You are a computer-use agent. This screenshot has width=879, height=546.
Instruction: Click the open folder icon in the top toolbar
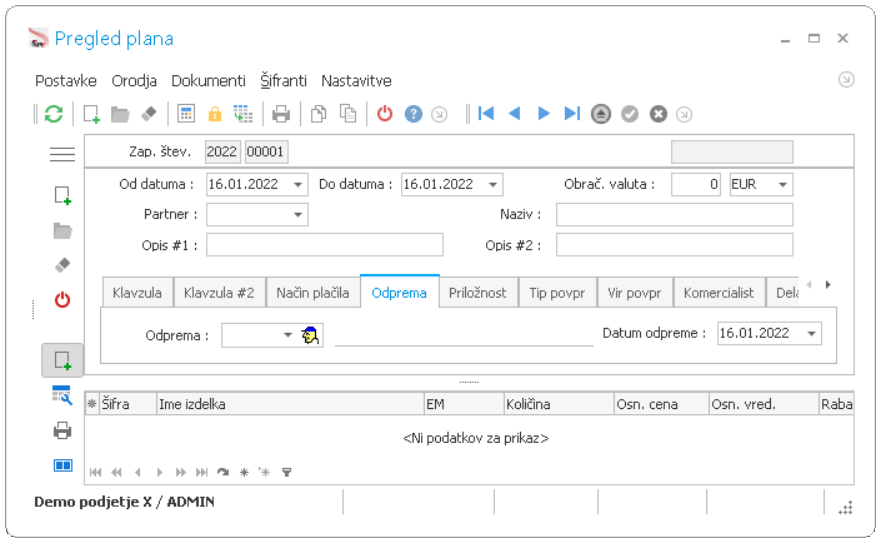point(120,114)
